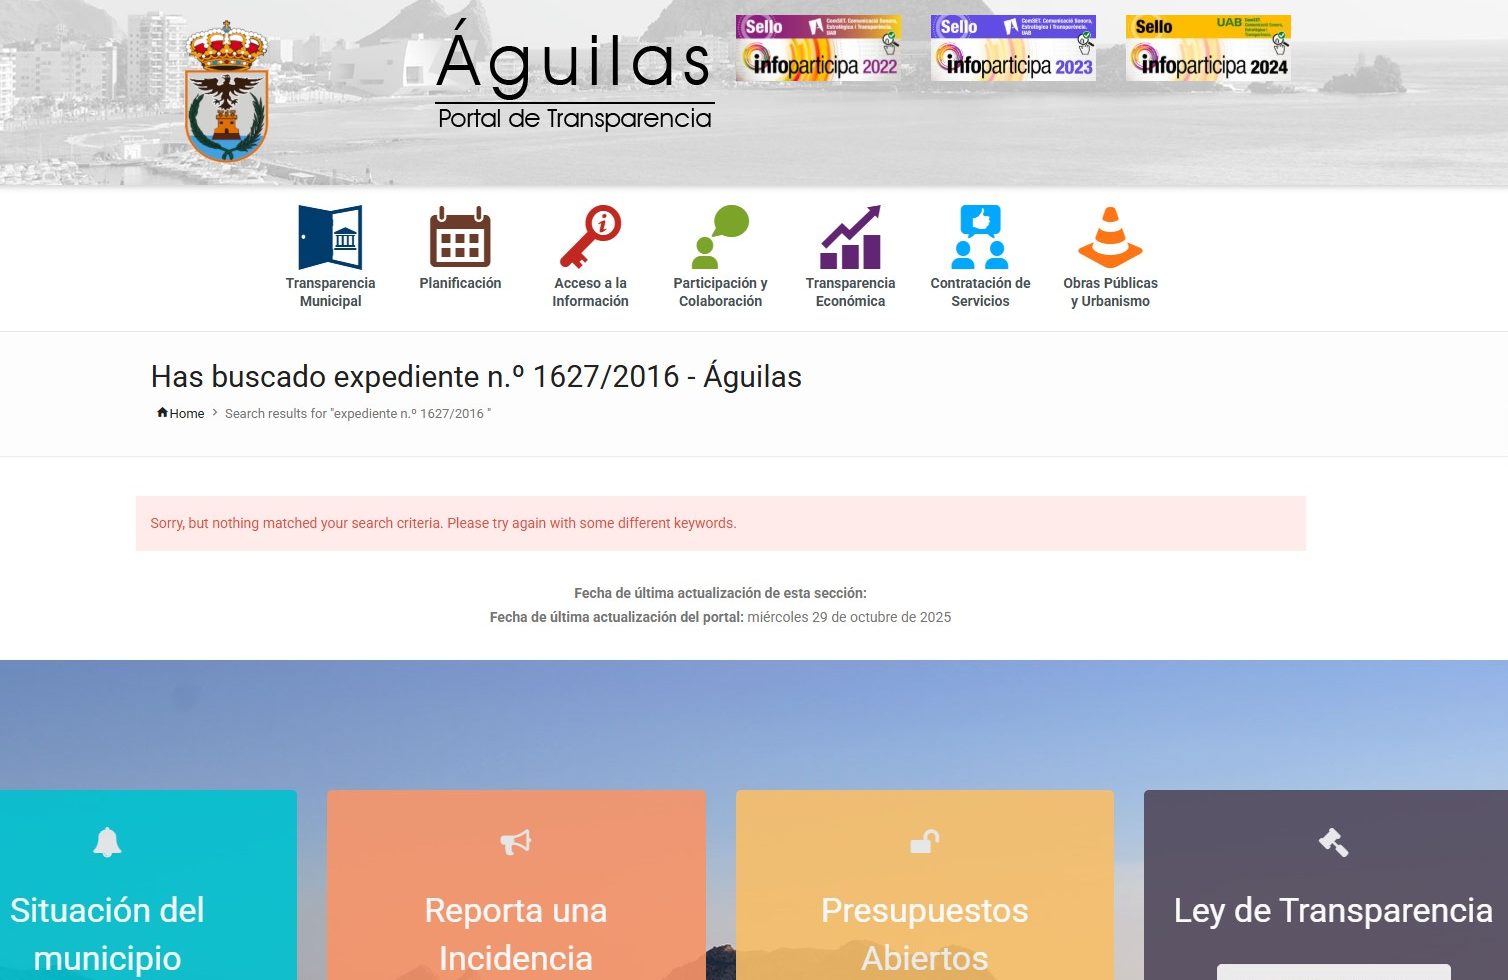This screenshot has height=980, width=1508.
Task: Click the Águilas coat of arms logo
Action: pos(227,92)
